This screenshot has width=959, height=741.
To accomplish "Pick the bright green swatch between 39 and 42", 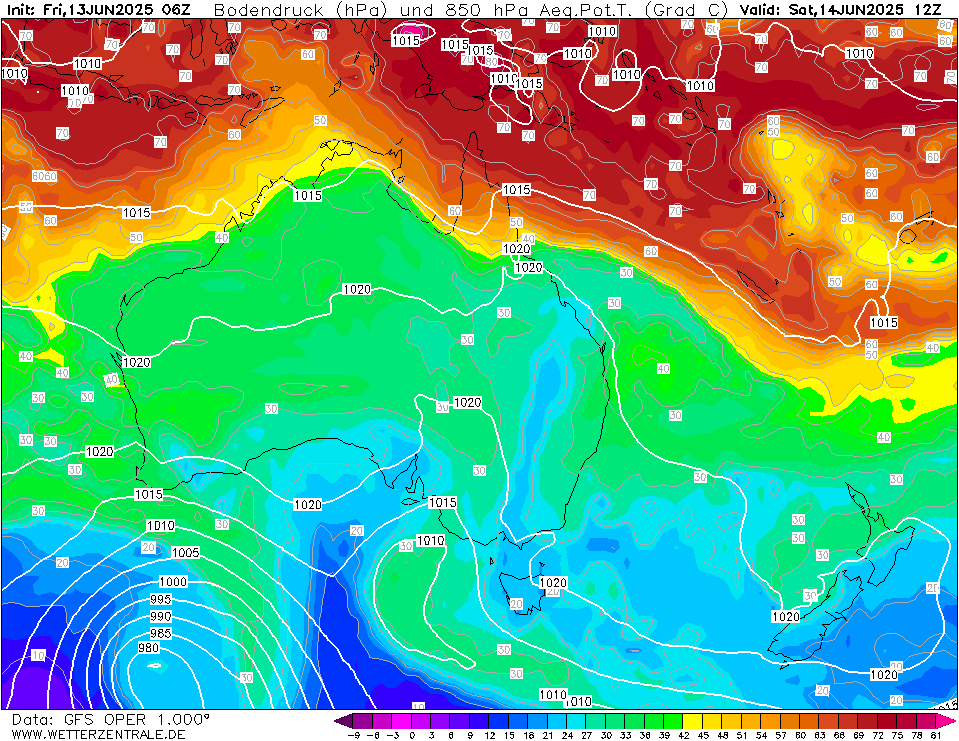I will point(673,721).
